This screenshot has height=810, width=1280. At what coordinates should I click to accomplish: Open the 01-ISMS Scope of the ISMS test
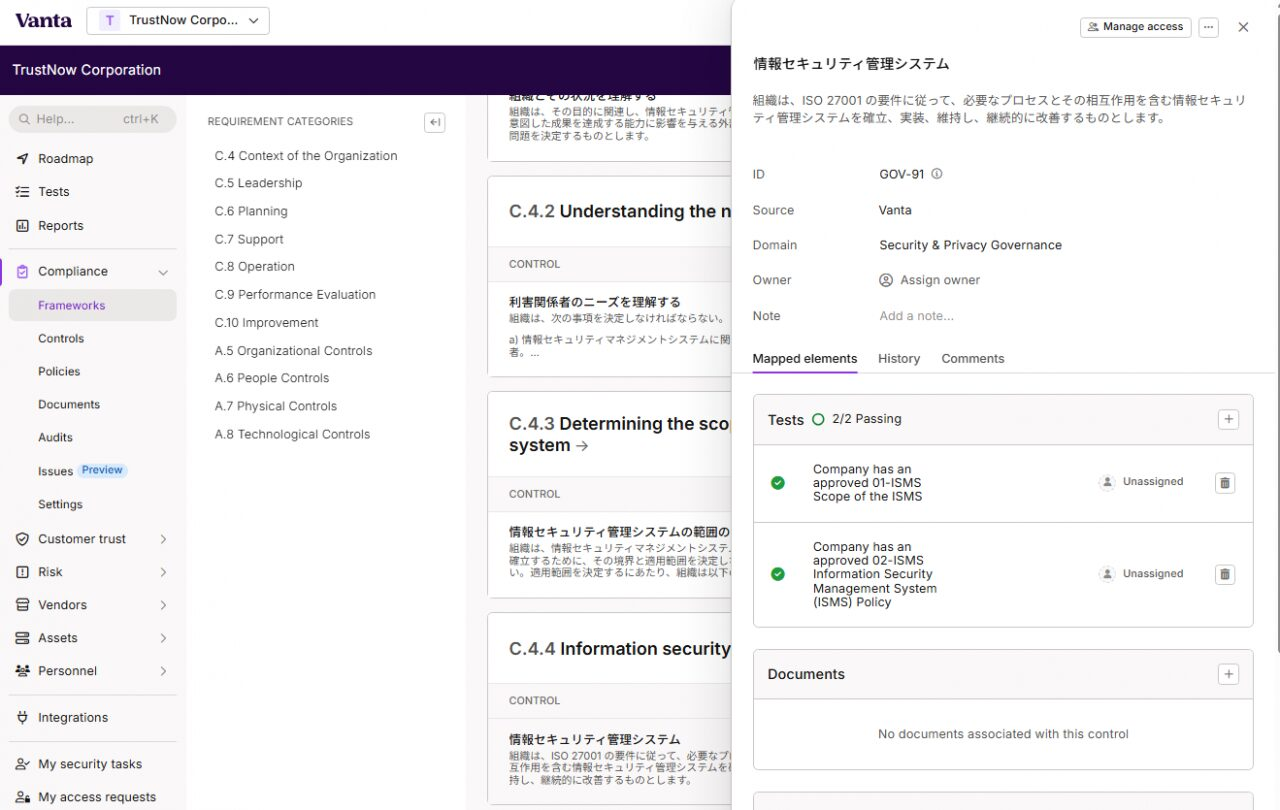[x=867, y=483]
